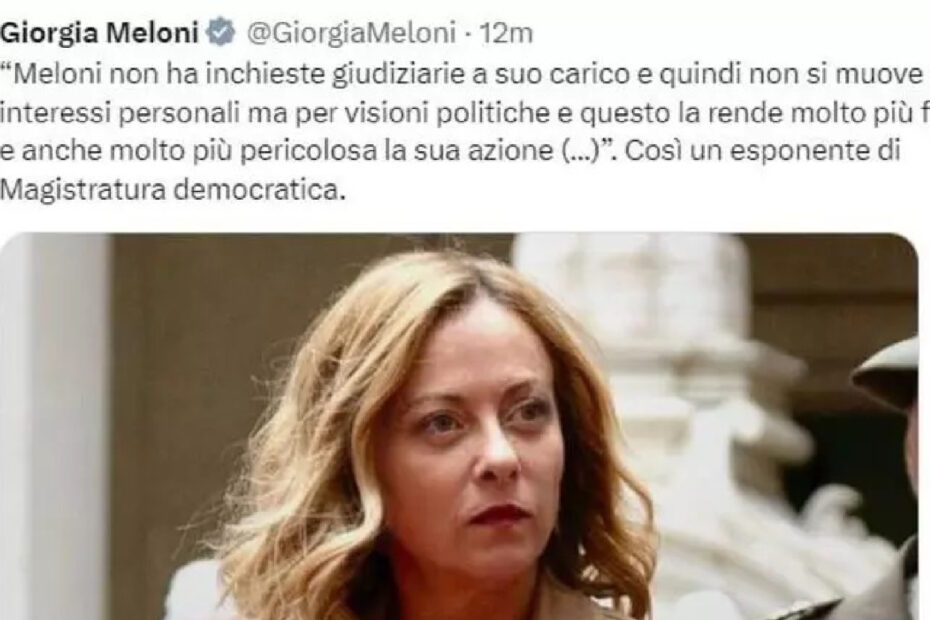Click the ellipsis "(...)" in the quote
Screen dimensions: 930x620
point(580,152)
